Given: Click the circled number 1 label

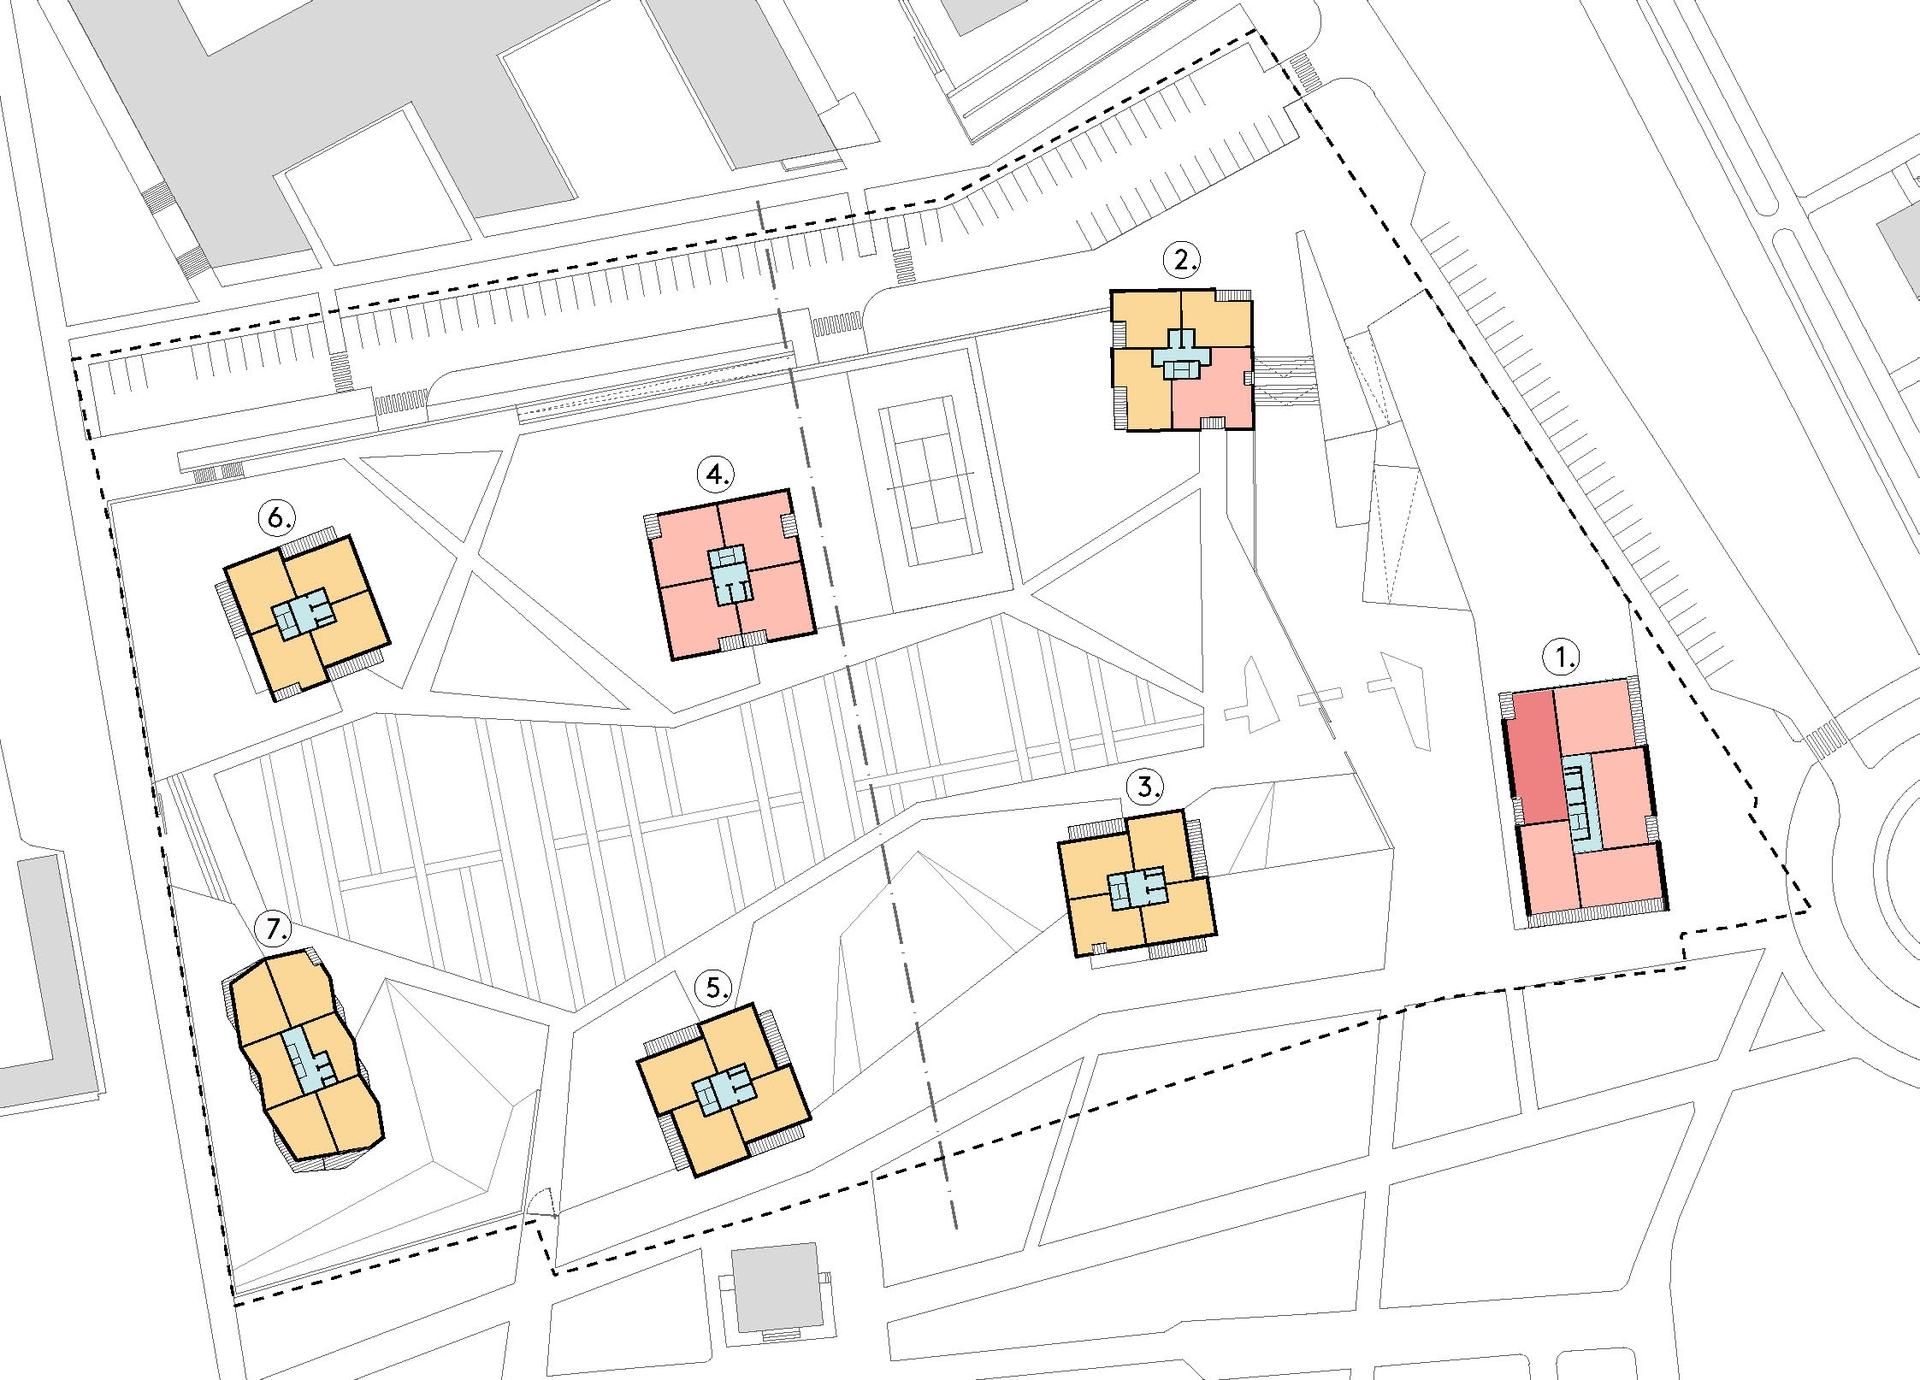Looking at the screenshot, I should pyautogui.click(x=1562, y=657).
